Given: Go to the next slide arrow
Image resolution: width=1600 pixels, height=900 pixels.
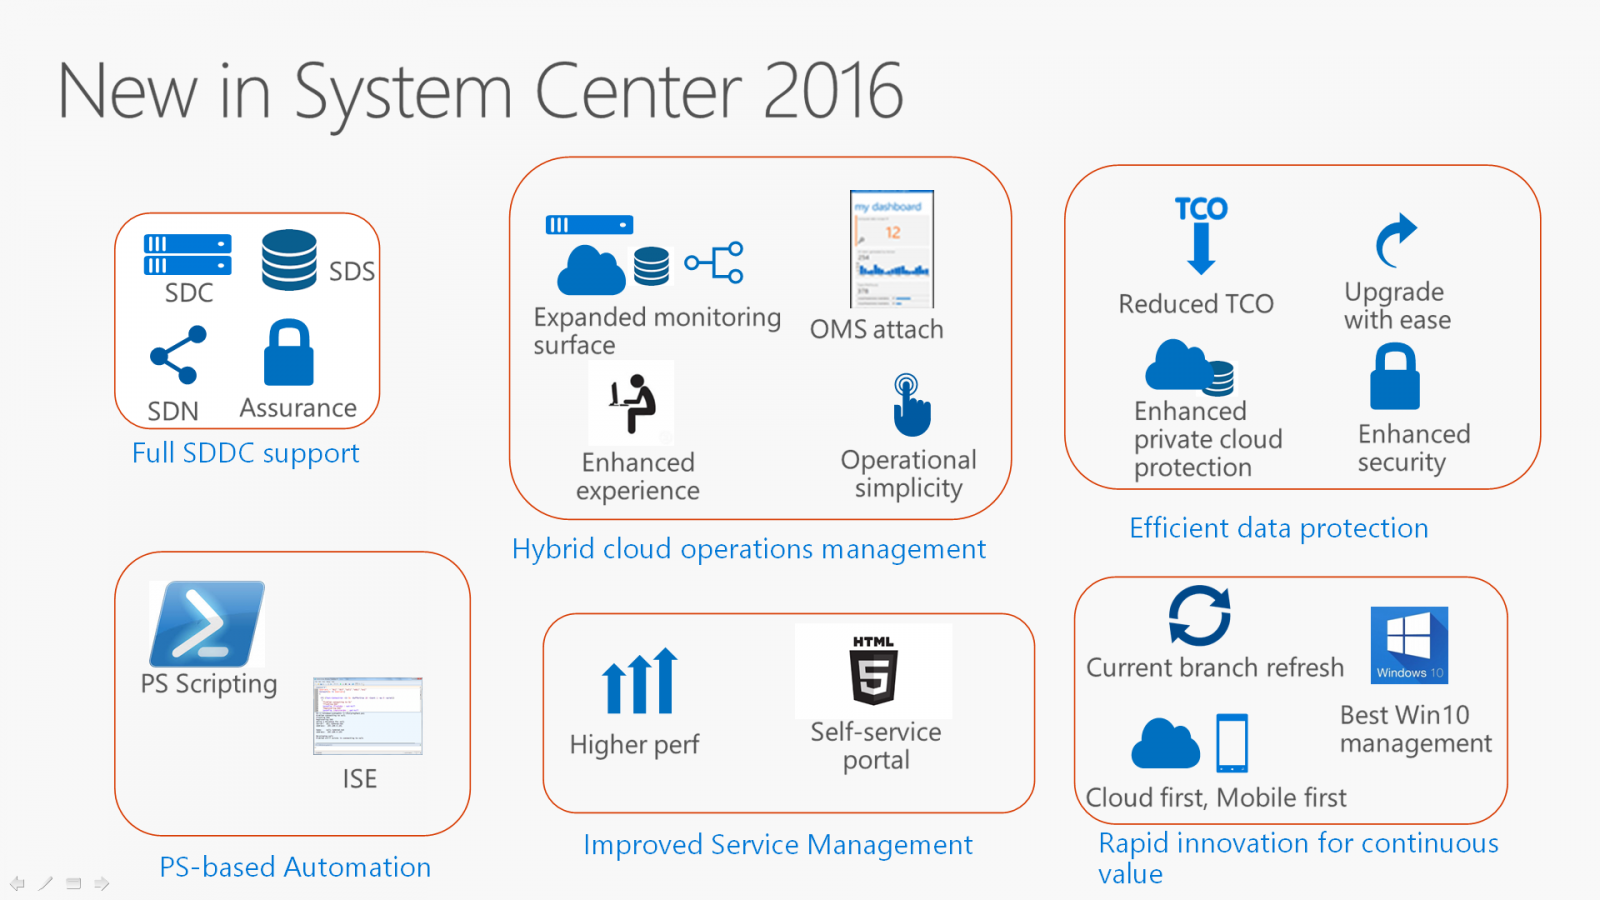Looking at the screenshot, I should 100,883.
